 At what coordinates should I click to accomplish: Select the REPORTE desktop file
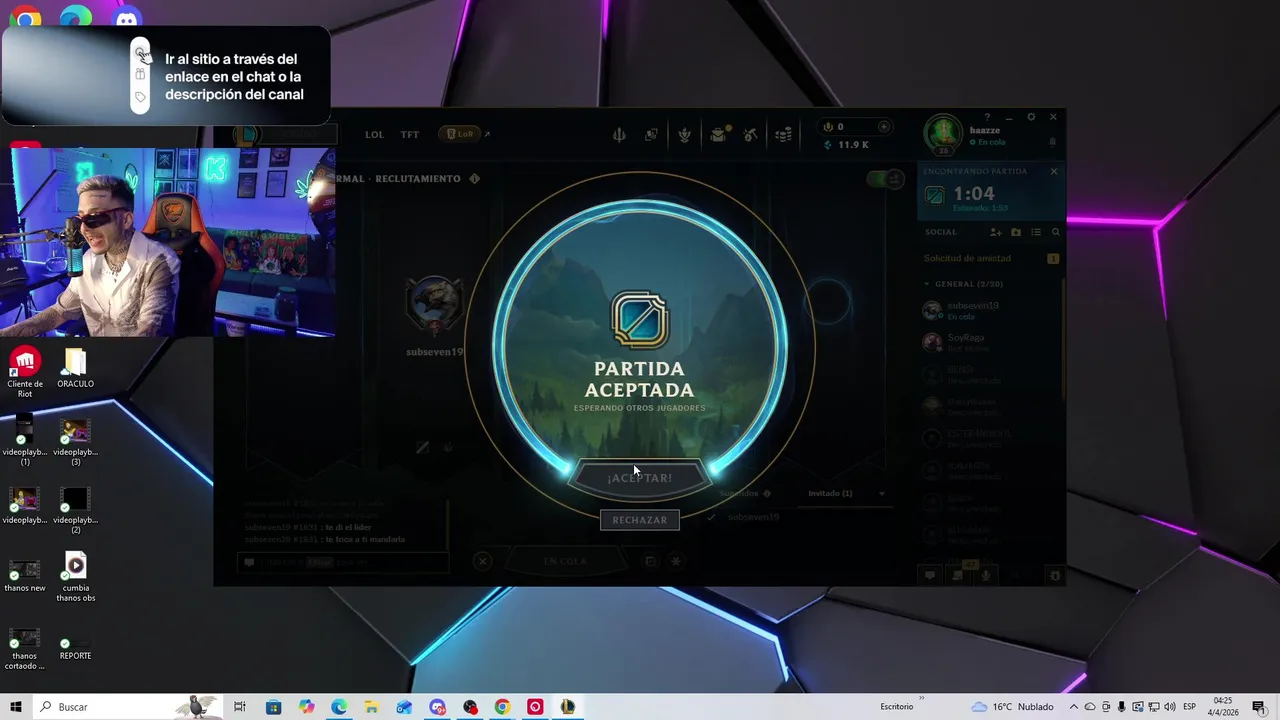coord(75,648)
